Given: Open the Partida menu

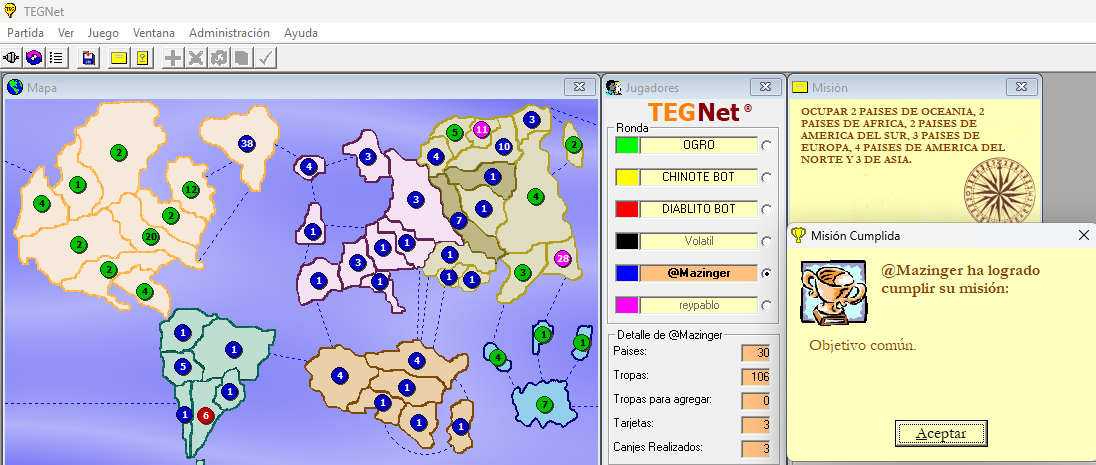Looking at the screenshot, I should pyautogui.click(x=26, y=33).
